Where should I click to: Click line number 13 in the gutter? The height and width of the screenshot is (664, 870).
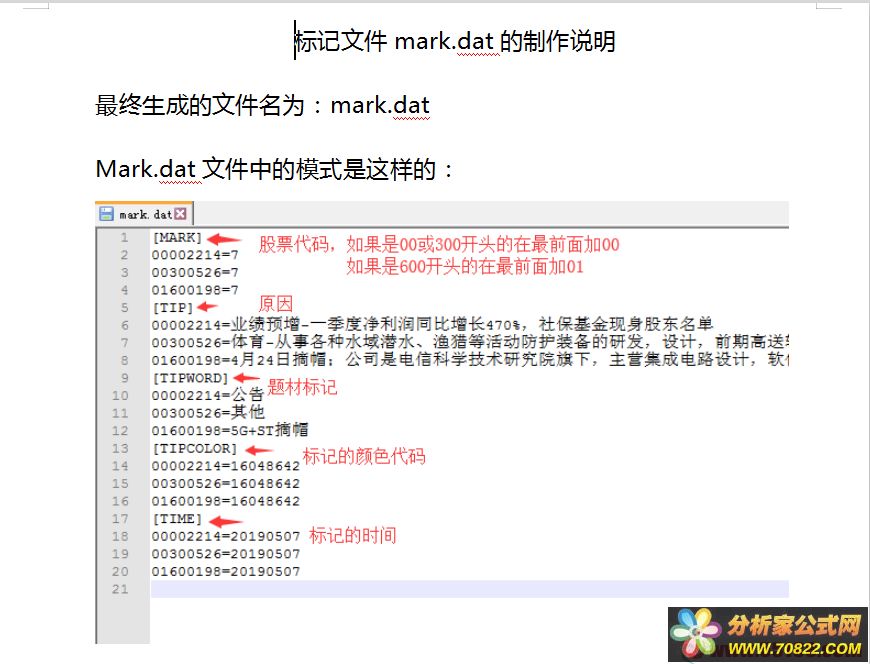tap(120, 448)
